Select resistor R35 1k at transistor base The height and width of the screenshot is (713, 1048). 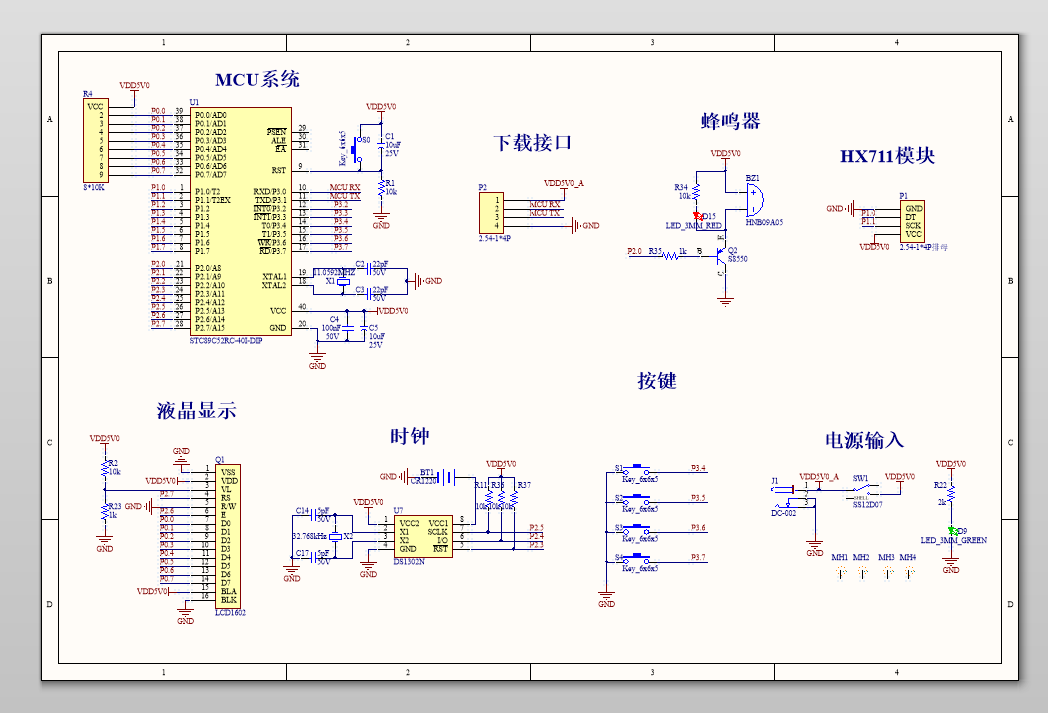(670, 255)
